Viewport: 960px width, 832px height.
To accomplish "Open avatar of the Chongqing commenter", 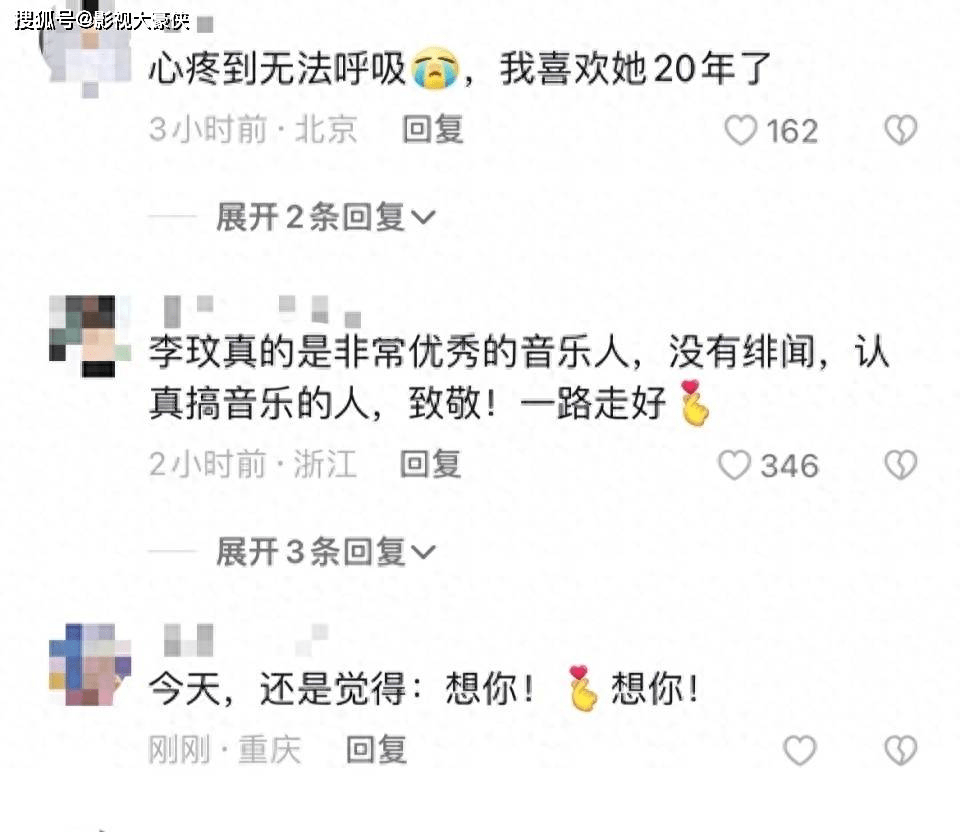I will coord(90,664).
